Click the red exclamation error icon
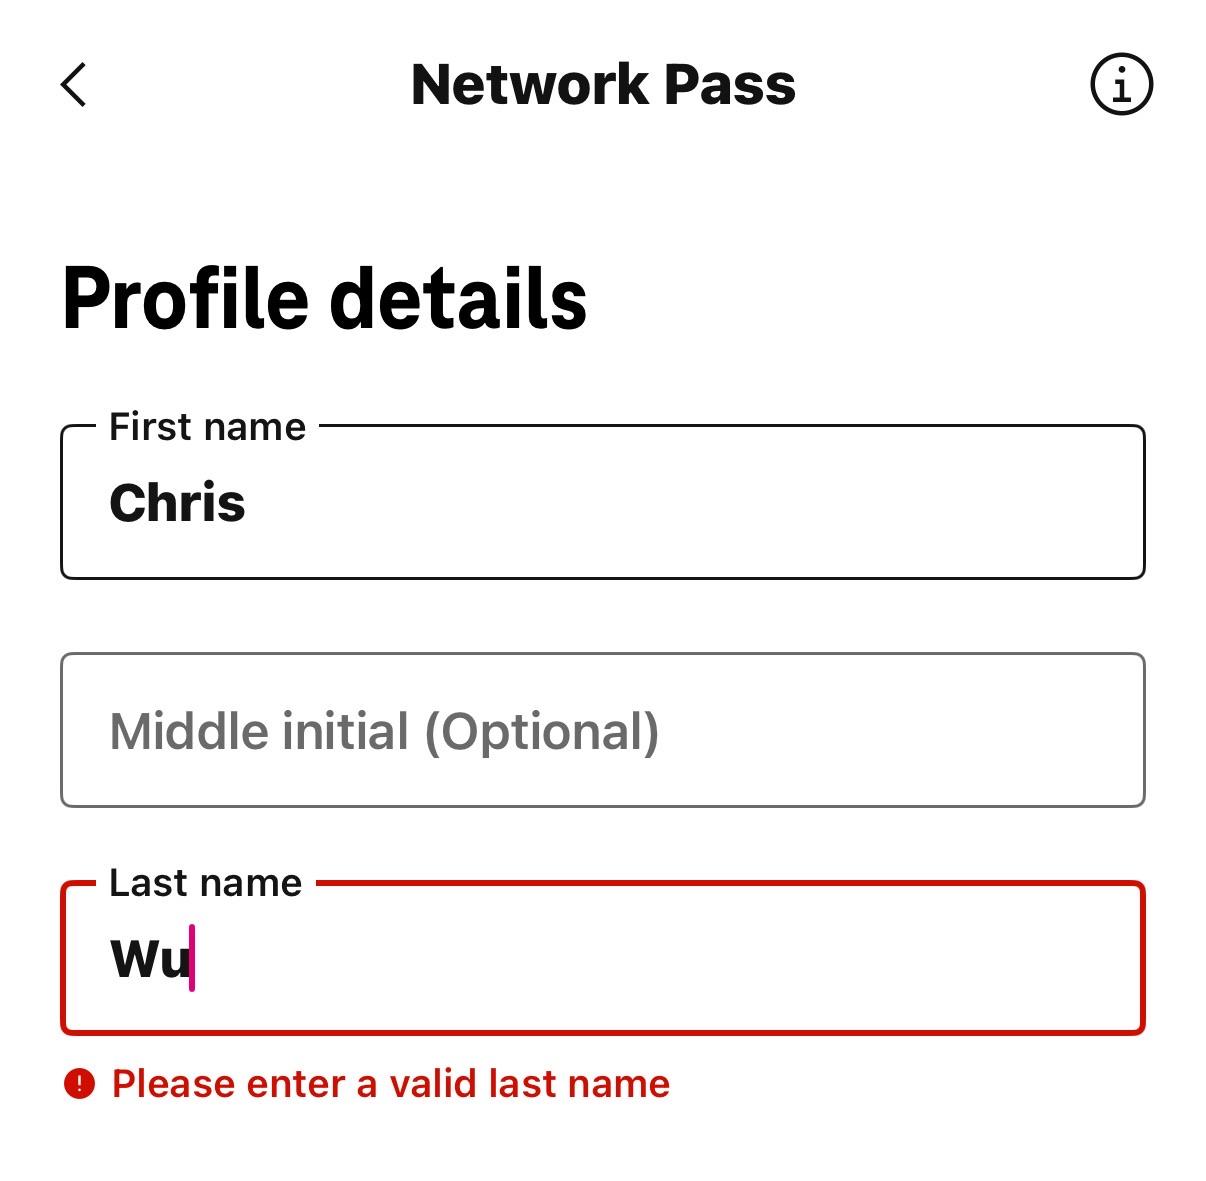1206x1181 pixels. (79, 1083)
